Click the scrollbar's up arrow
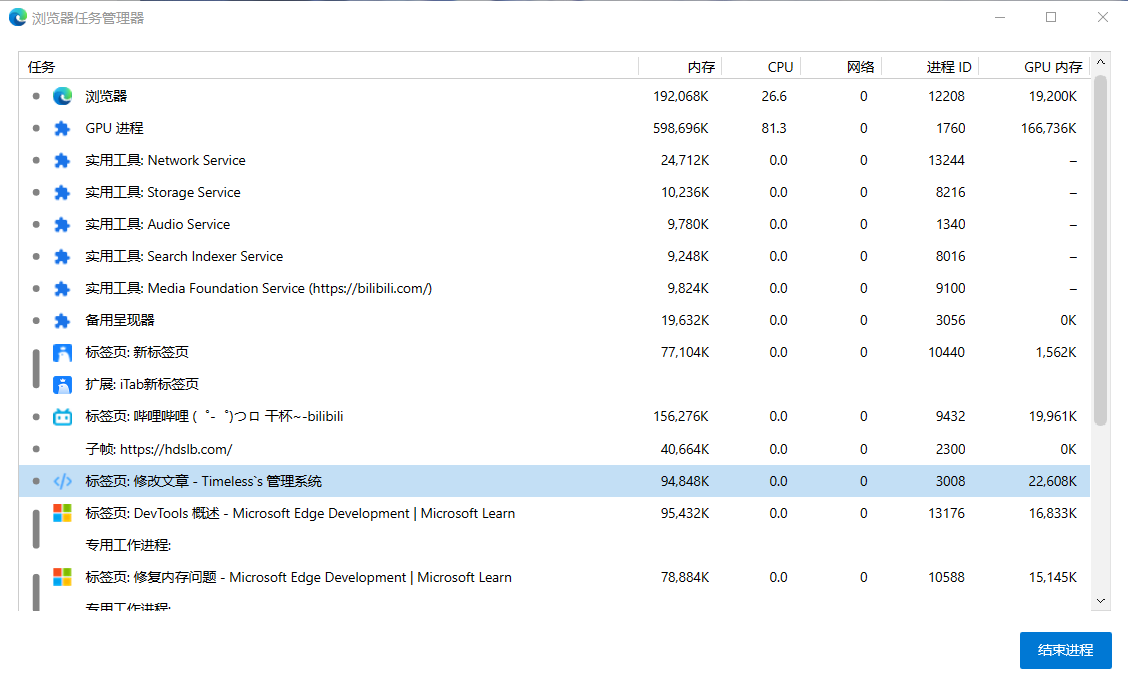The image size is (1128, 685). 1101,63
